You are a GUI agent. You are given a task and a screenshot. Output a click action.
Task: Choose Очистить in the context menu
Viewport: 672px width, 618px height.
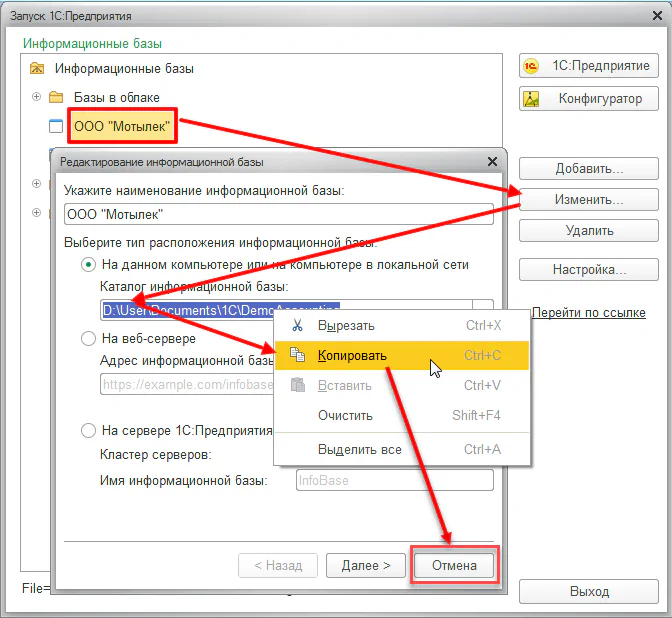tap(345, 416)
